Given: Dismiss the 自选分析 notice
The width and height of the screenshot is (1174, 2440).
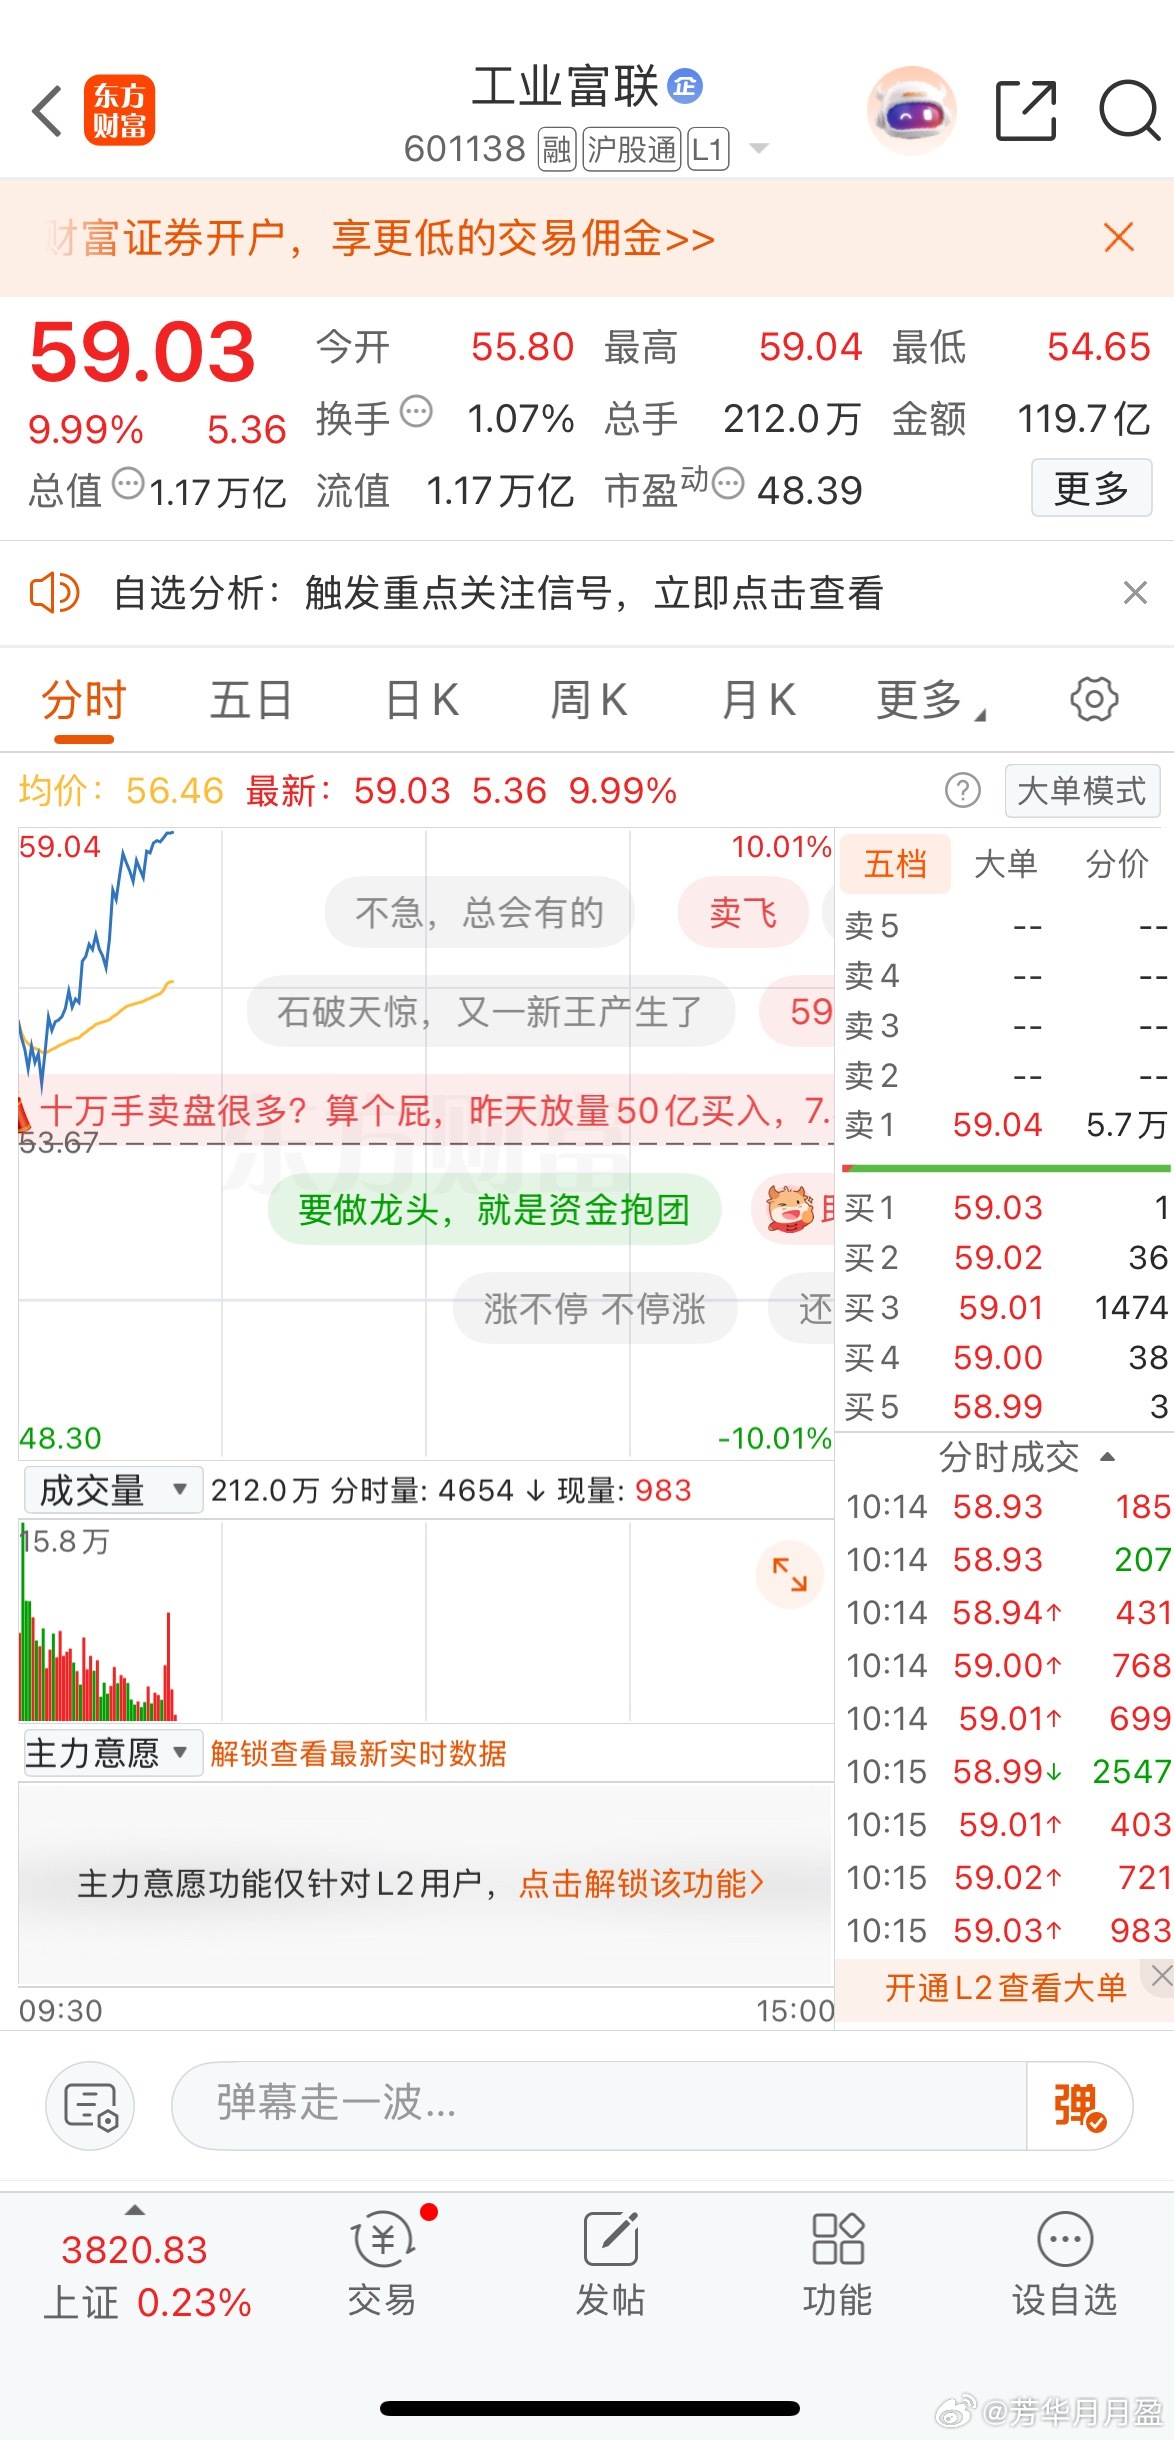Looking at the screenshot, I should pyautogui.click(x=1135, y=593).
